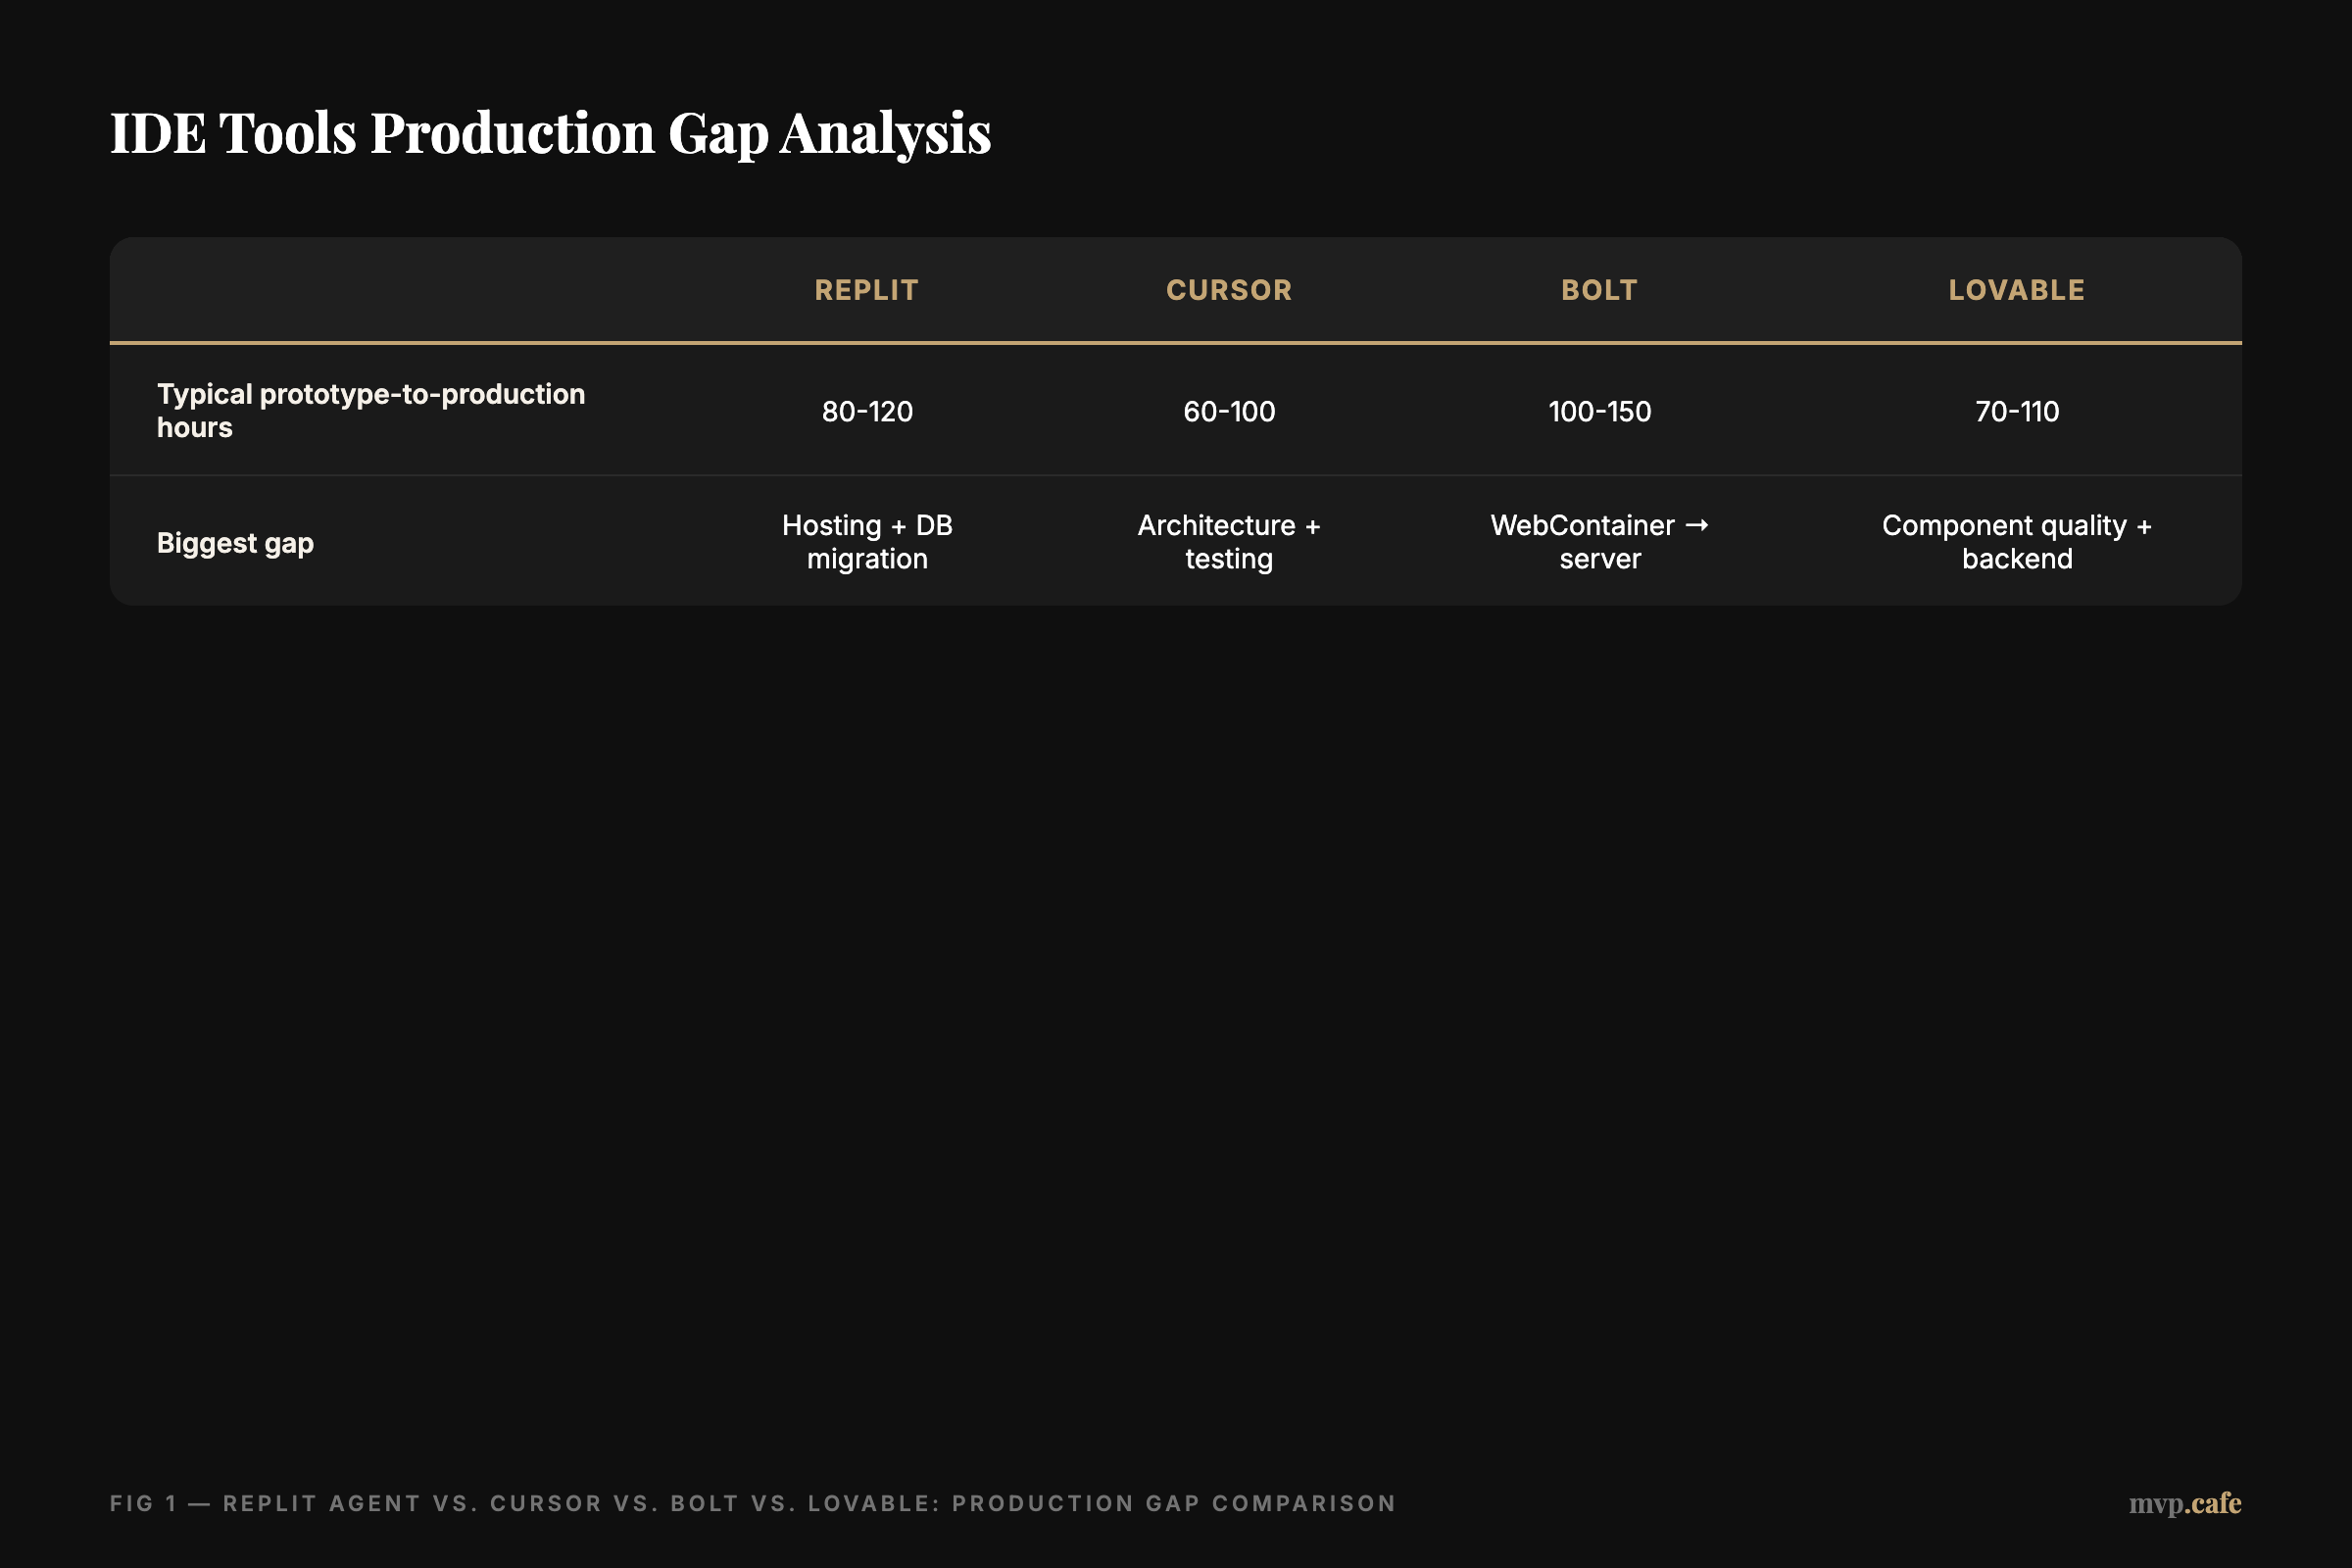The image size is (2352, 1568).
Task: Click the 60-100 value under CURSOR
Action: click(x=1228, y=411)
